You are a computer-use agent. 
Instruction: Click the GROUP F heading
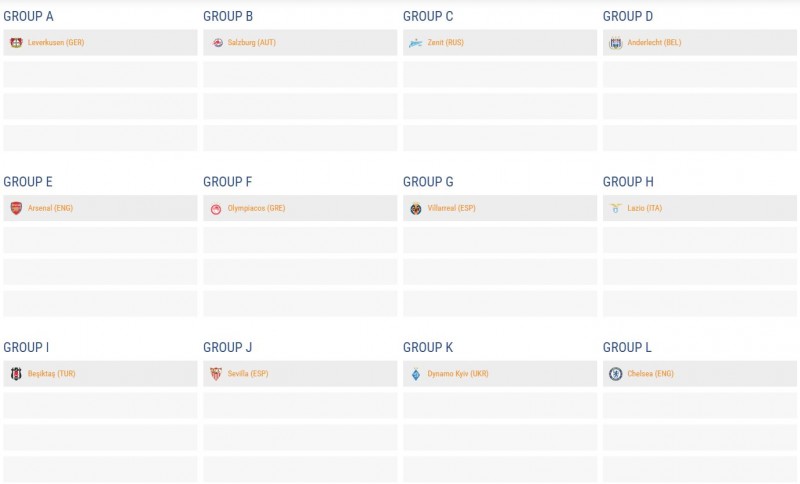pos(227,182)
